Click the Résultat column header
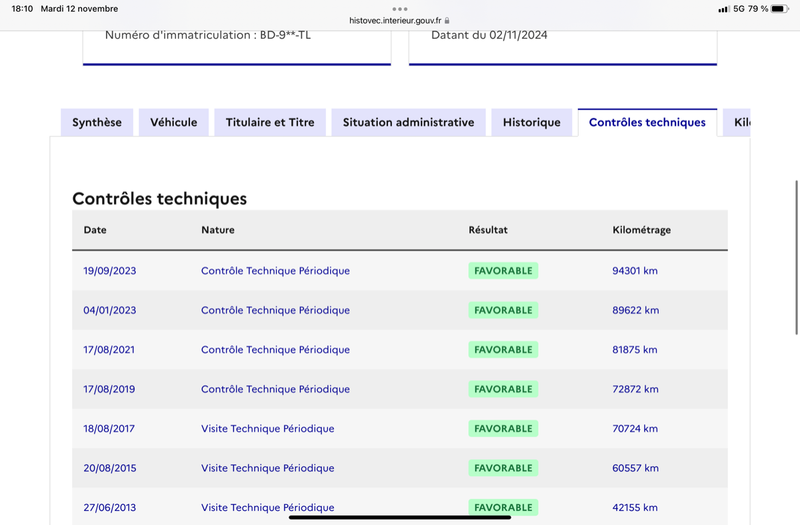This screenshot has height=525, width=800. (x=488, y=230)
